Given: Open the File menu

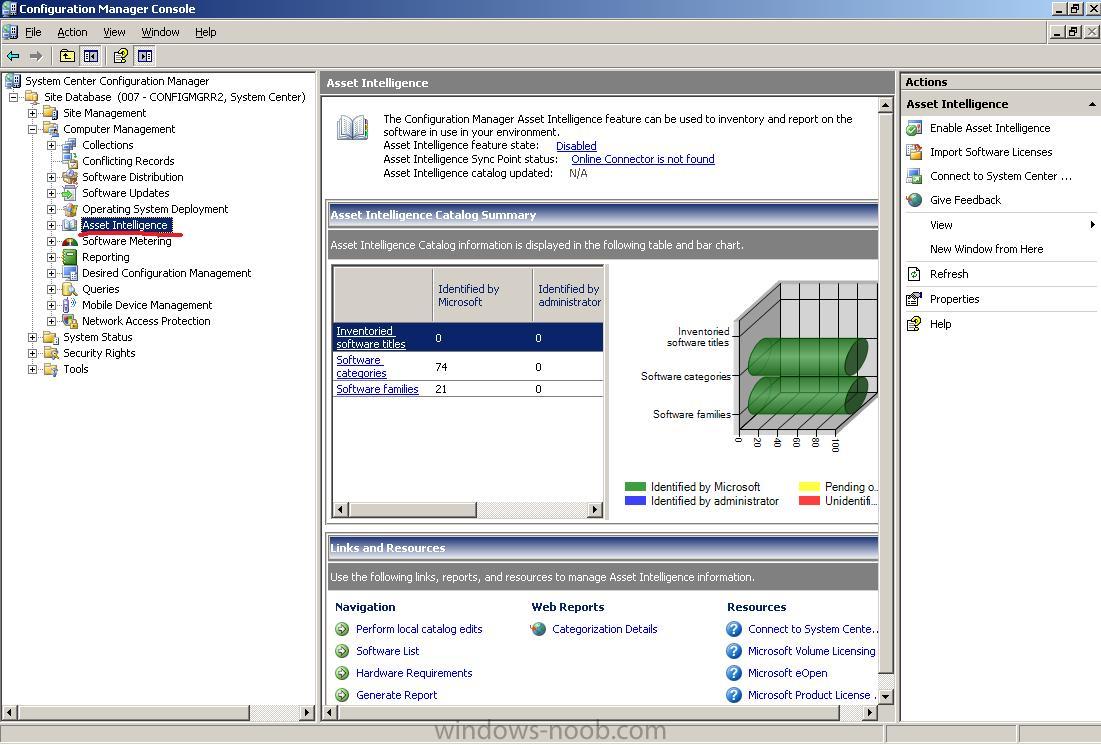Looking at the screenshot, I should pos(33,32).
